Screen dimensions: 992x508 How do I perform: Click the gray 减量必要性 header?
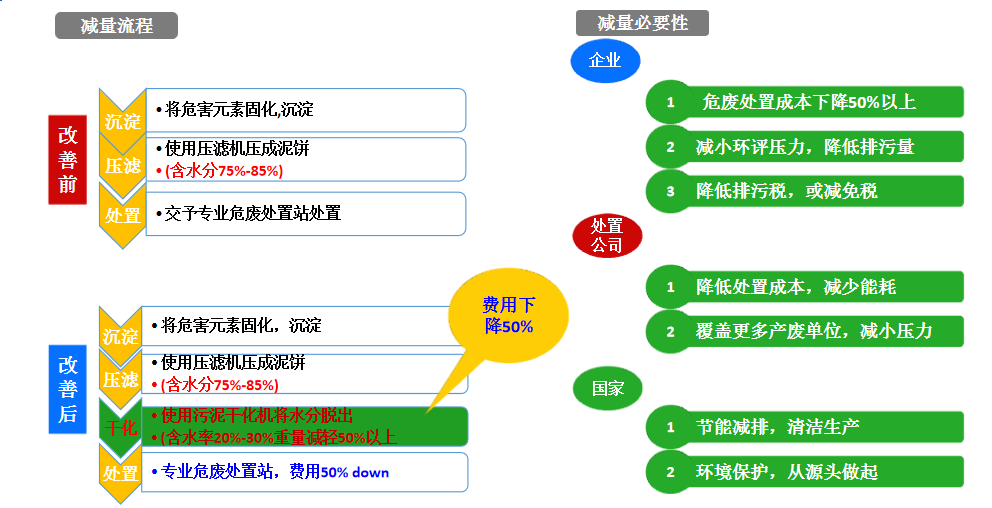(x=642, y=23)
